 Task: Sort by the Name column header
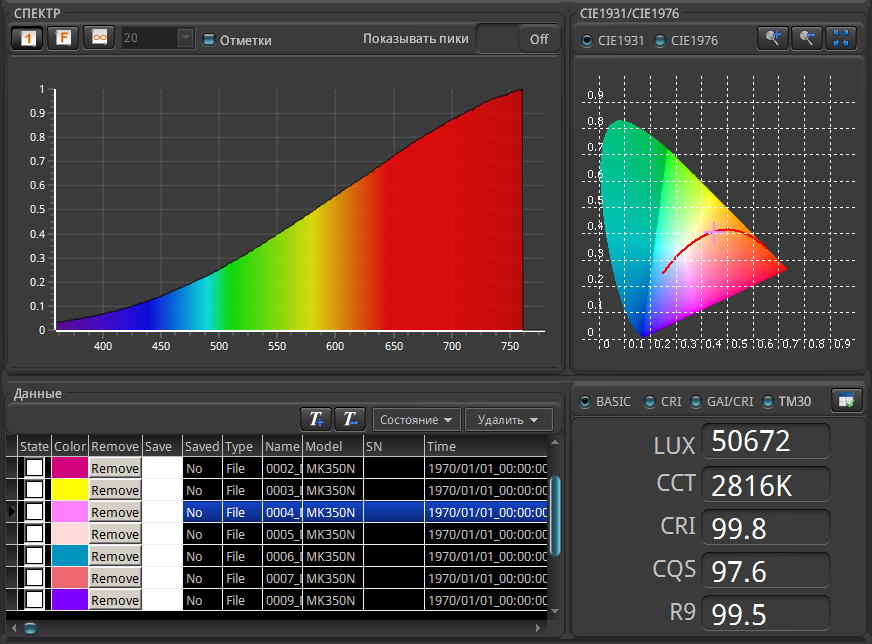[283, 447]
